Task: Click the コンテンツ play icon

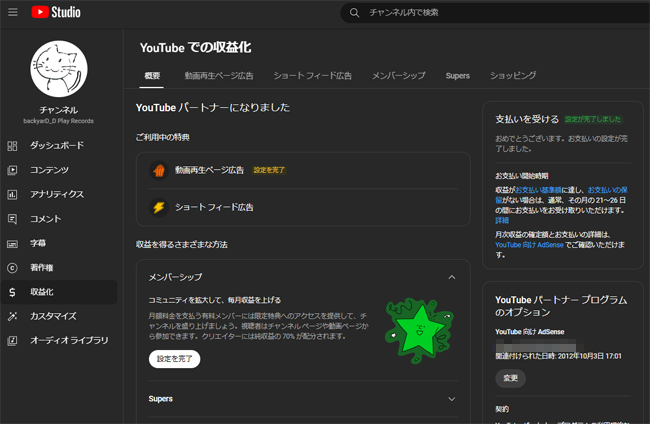Action: (x=12, y=170)
